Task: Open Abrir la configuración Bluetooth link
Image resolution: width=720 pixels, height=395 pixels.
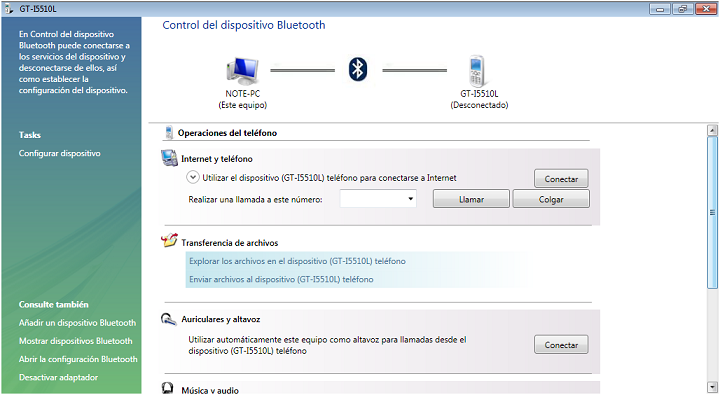Action: 78,359
